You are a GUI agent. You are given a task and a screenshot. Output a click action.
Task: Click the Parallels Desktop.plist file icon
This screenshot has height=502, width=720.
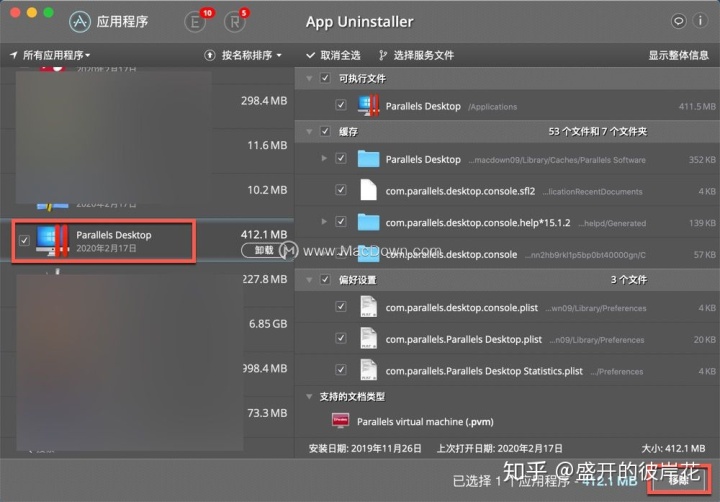coord(368,338)
